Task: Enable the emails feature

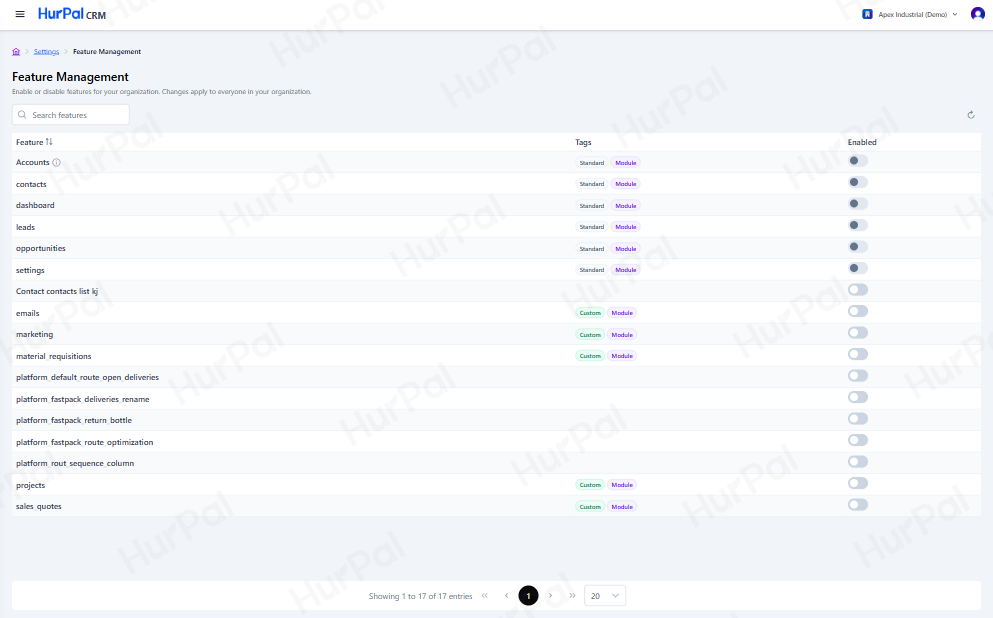Action: click(x=858, y=312)
